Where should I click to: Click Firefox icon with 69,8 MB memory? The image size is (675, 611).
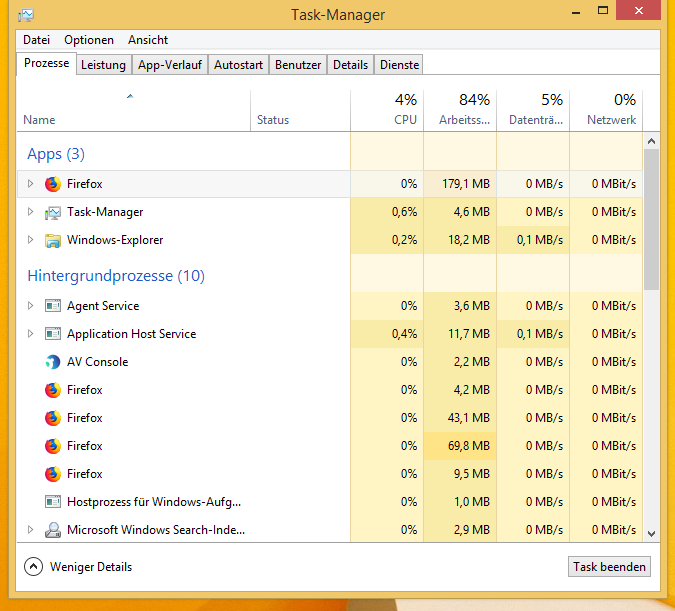[x=53, y=446]
